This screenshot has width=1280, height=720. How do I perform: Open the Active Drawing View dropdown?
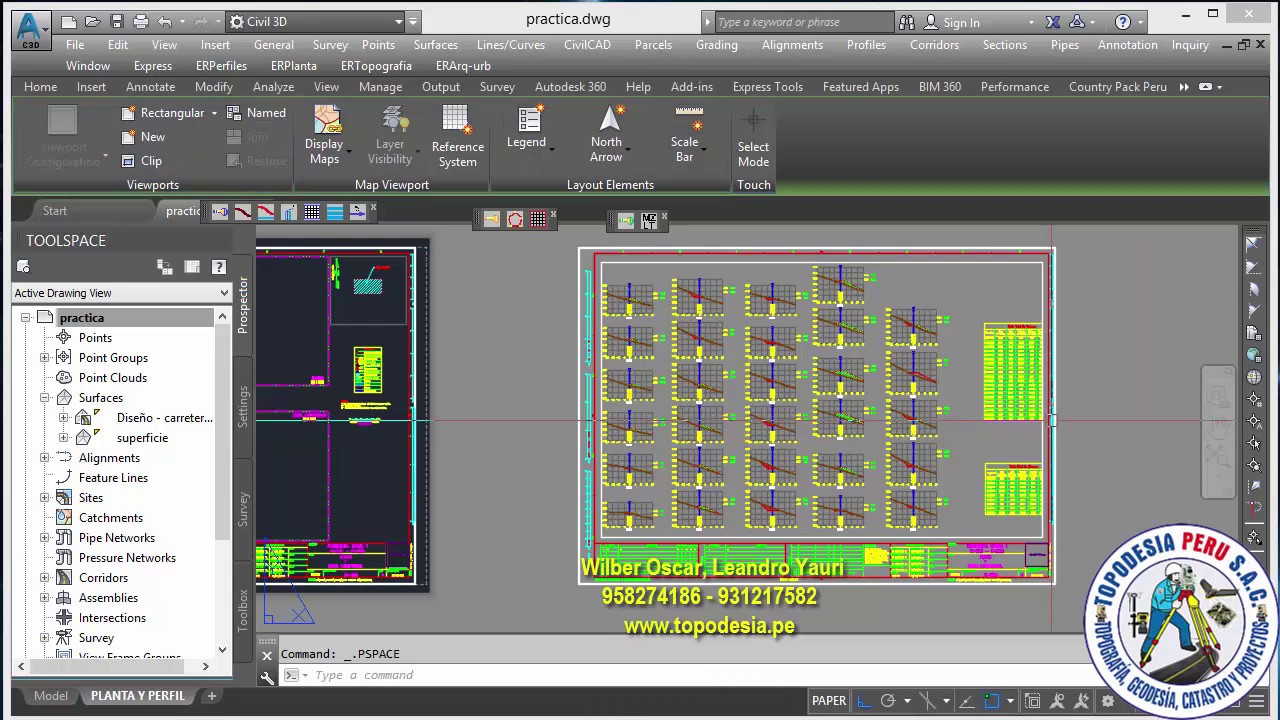pos(121,293)
